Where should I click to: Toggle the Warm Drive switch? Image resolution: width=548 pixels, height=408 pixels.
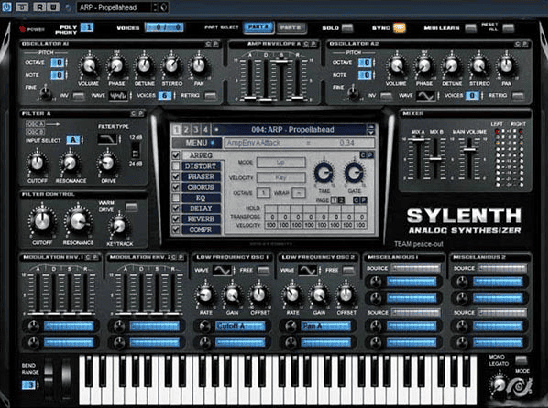131,207
